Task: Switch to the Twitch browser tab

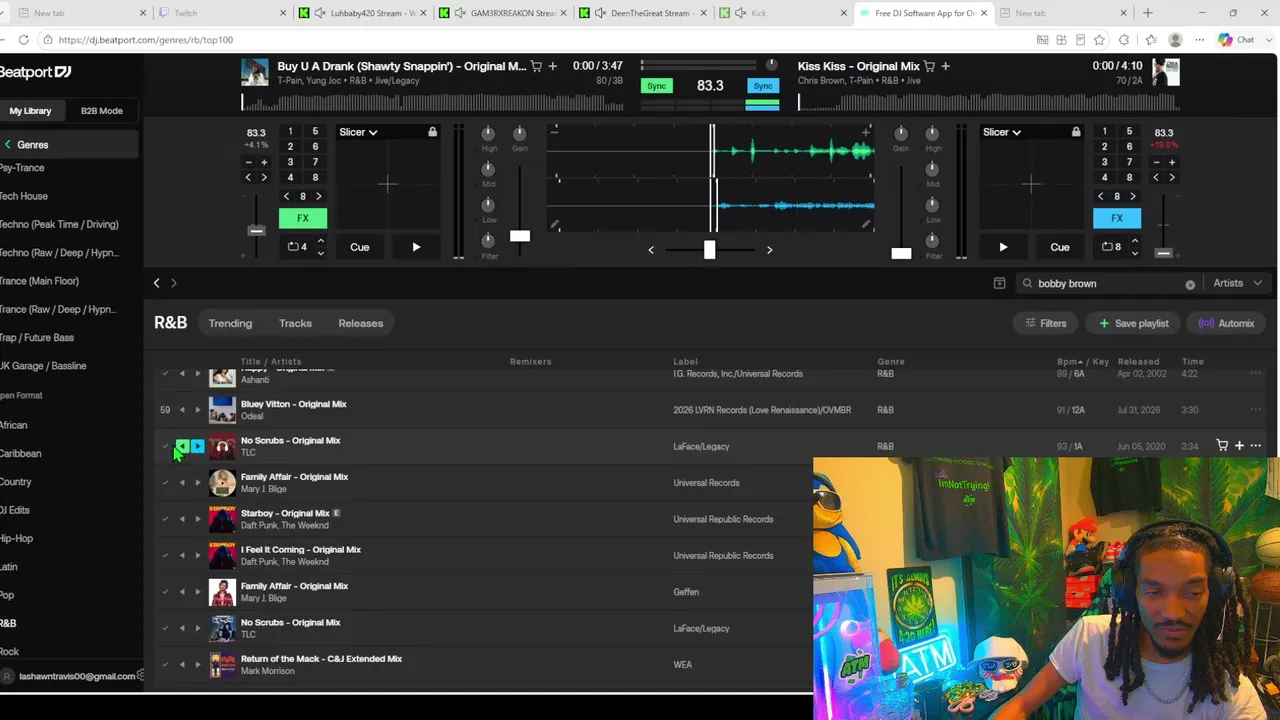Action: [x=221, y=13]
